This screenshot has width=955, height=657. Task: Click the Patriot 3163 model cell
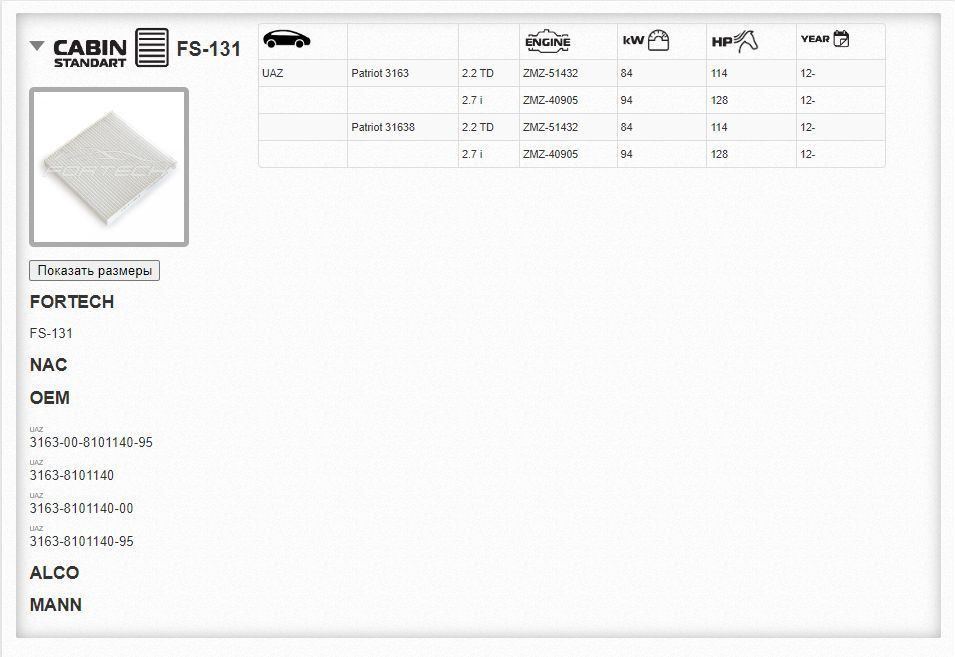click(380, 73)
